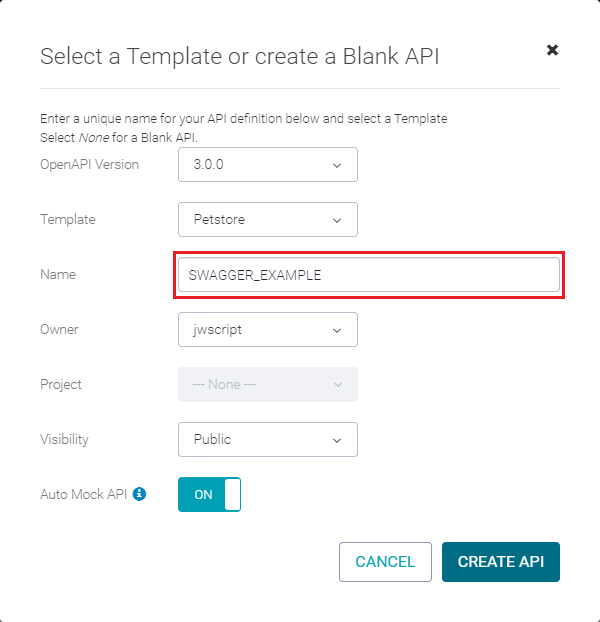The width and height of the screenshot is (600, 622).
Task: Open the OpenAPI Version 3.0.0 dropdown
Action: click(x=268, y=165)
